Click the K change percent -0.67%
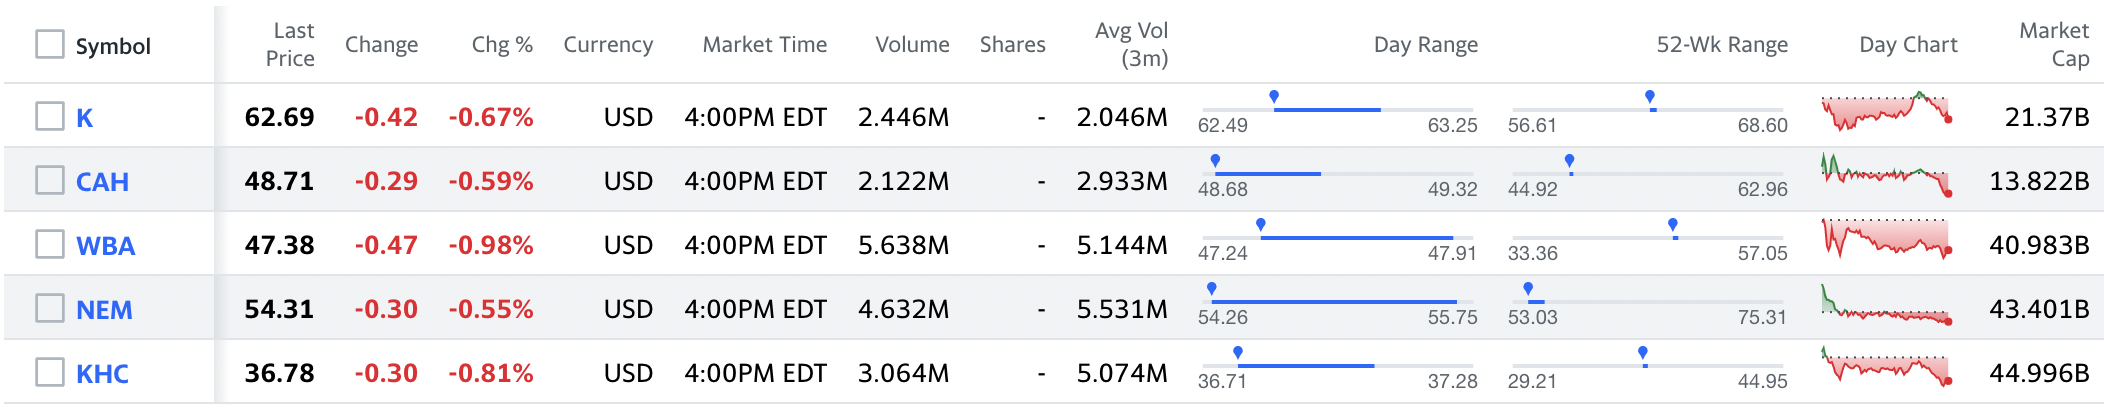Viewport: 2104px width, 418px height. 491,117
